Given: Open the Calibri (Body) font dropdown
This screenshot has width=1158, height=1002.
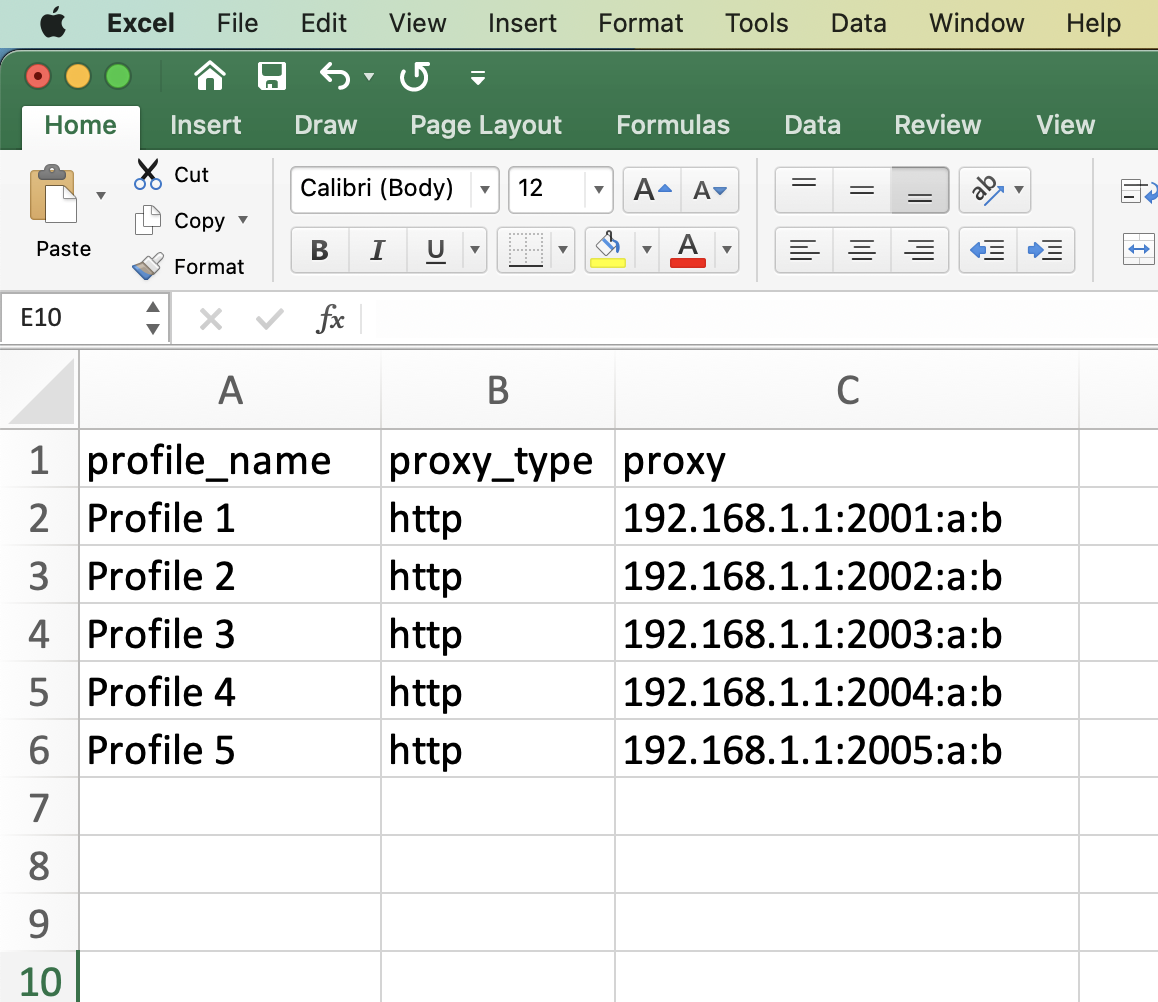Looking at the screenshot, I should tap(484, 190).
